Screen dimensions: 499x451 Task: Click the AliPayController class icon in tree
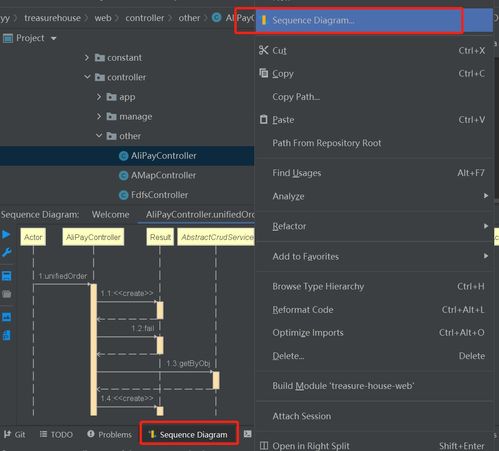pos(123,156)
